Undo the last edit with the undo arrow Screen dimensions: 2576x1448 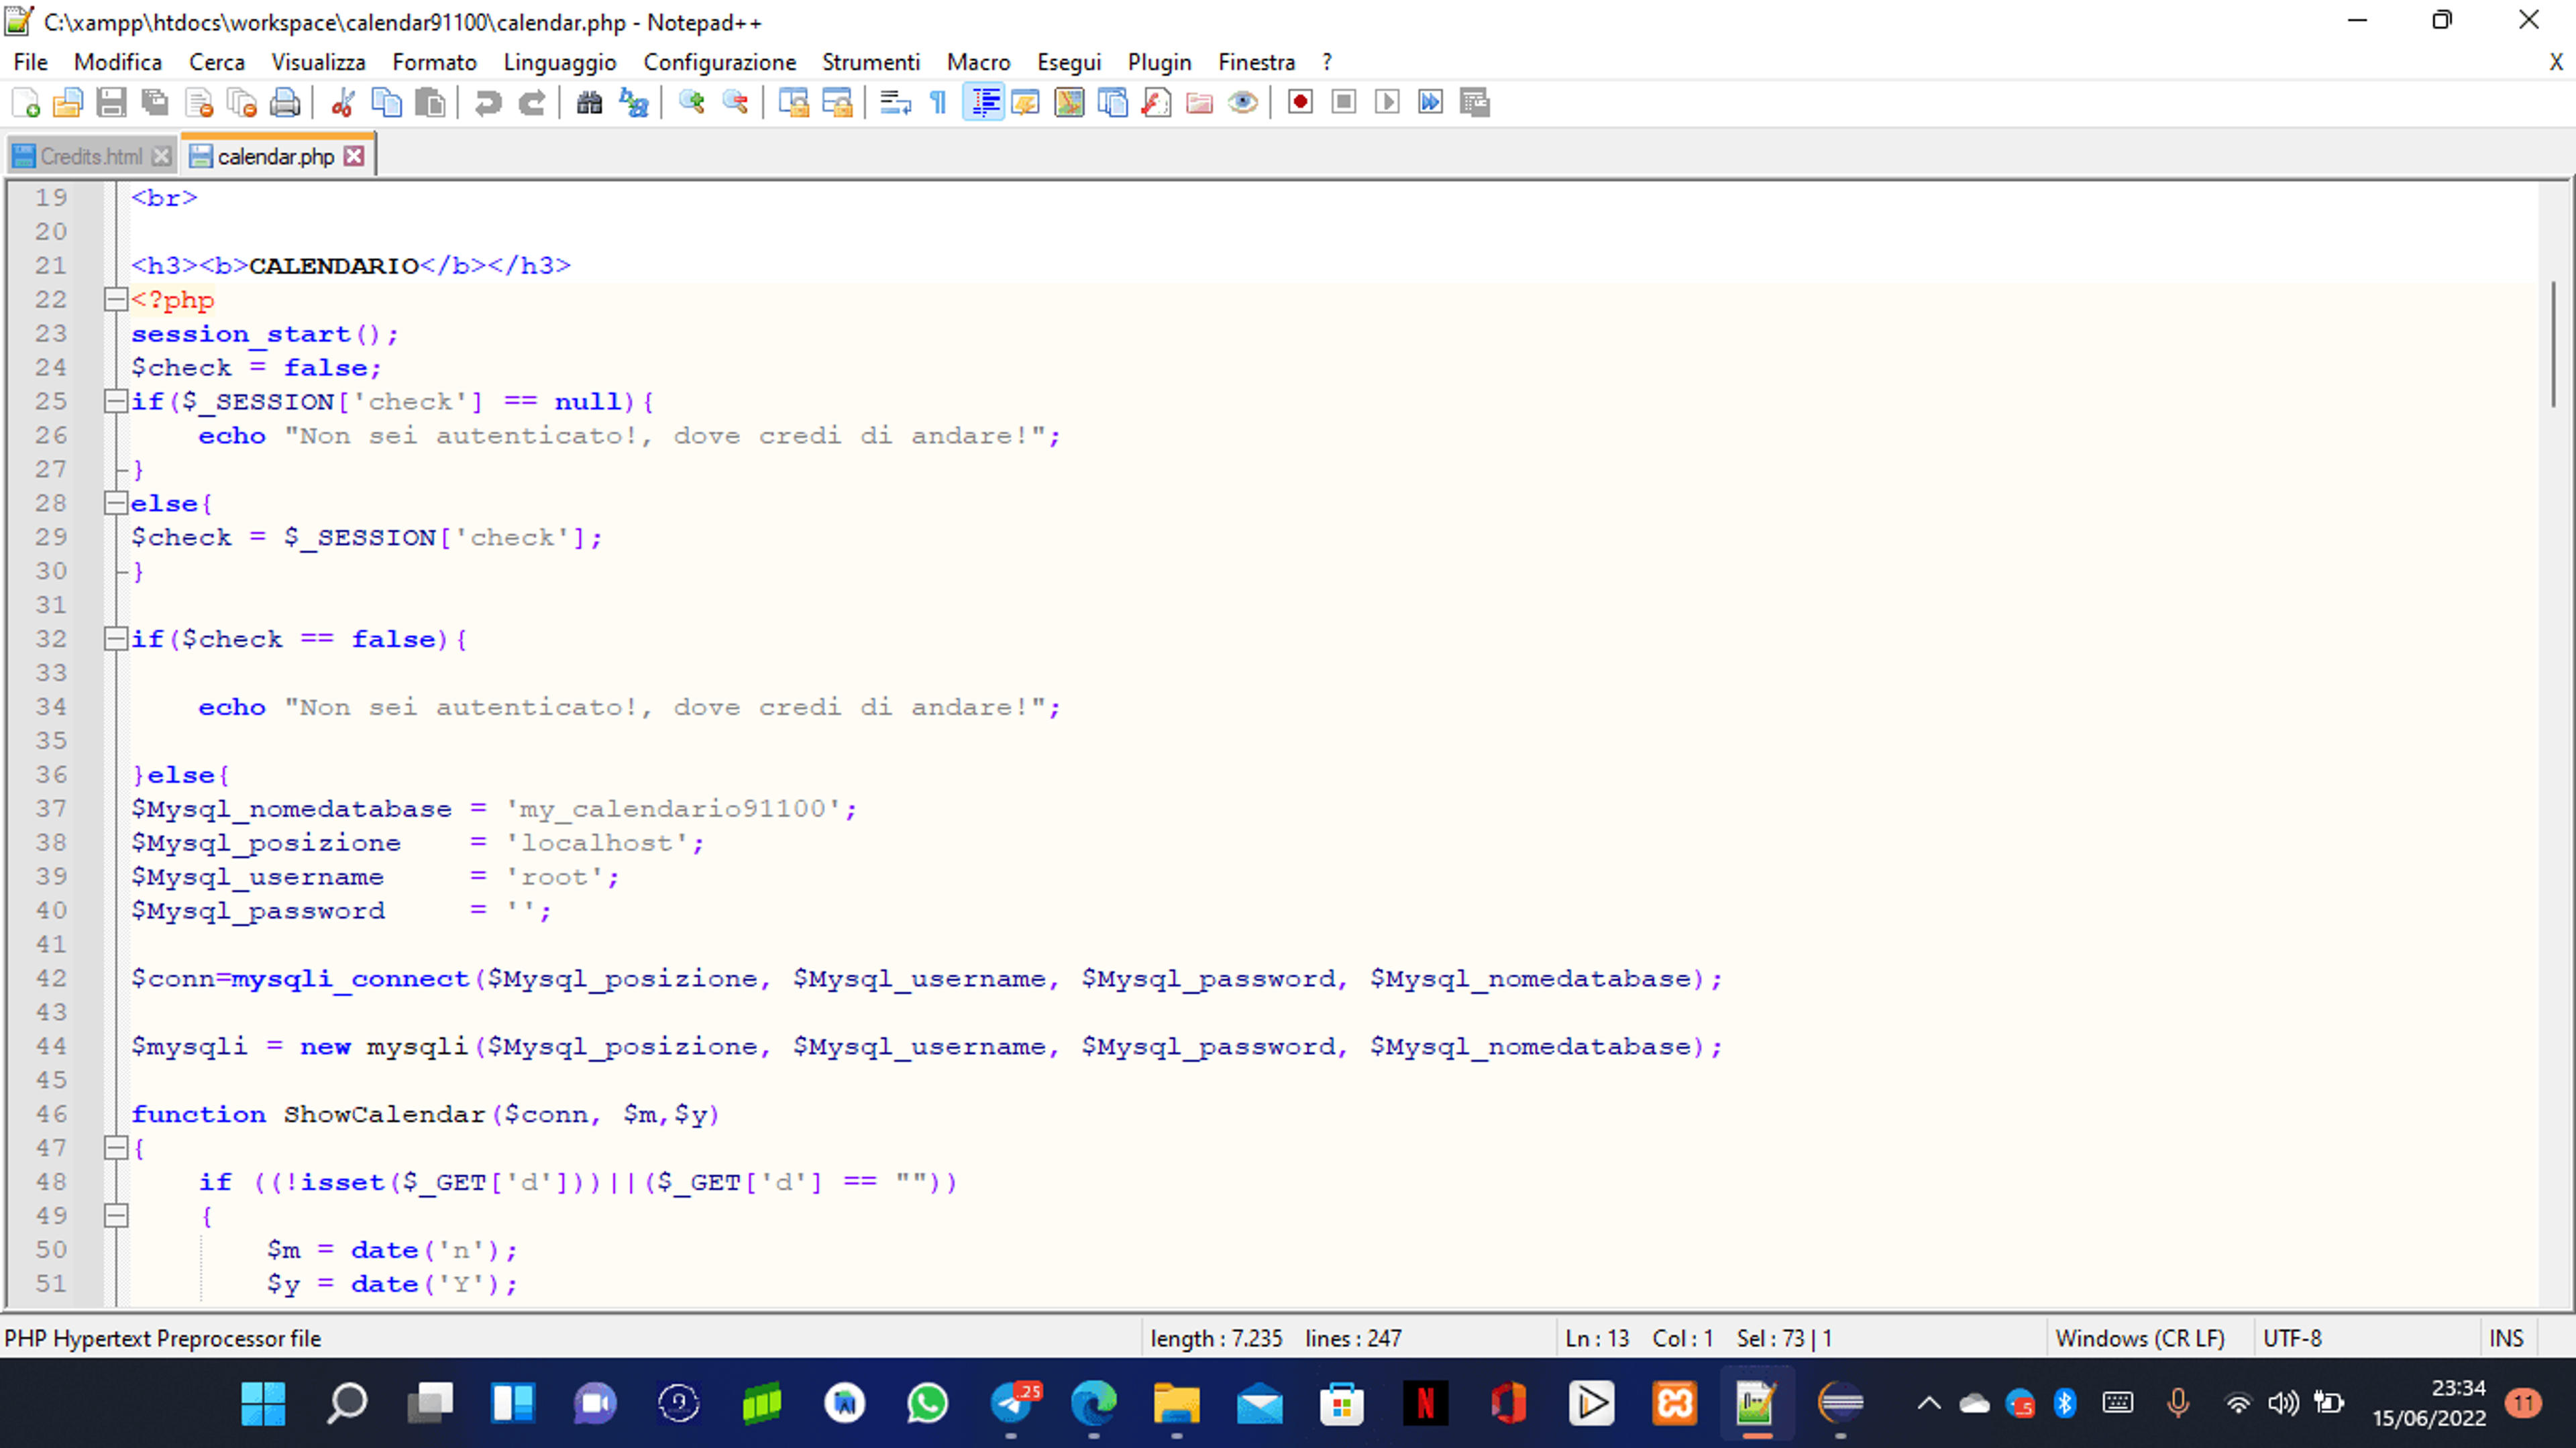pyautogui.click(x=488, y=102)
